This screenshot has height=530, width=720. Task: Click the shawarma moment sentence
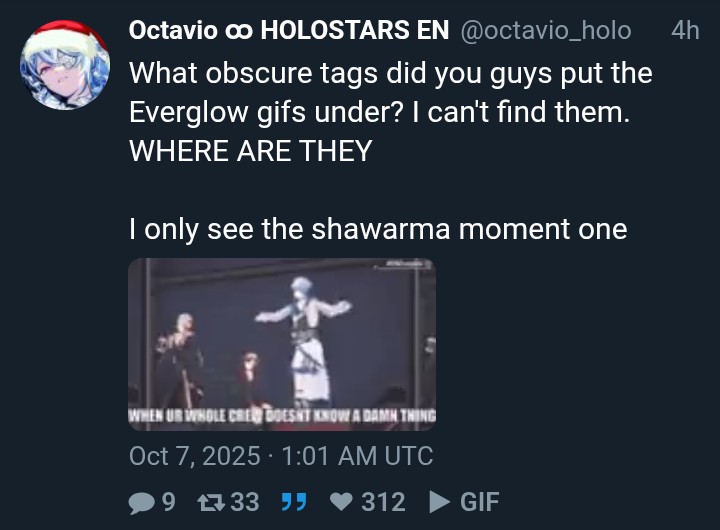click(x=378, y=229)
